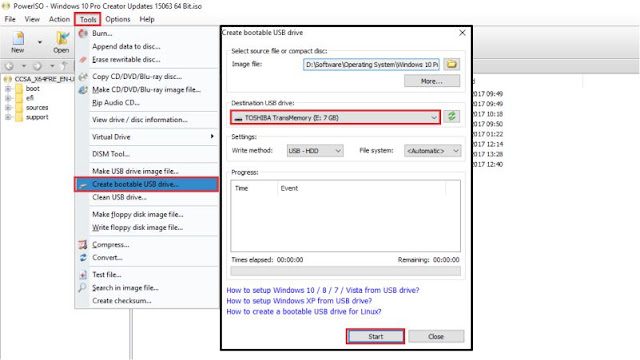Select Create bootable USB drive menu entry
The height and width of the screenshot is (360, 640).
click(x=147, y=184)
